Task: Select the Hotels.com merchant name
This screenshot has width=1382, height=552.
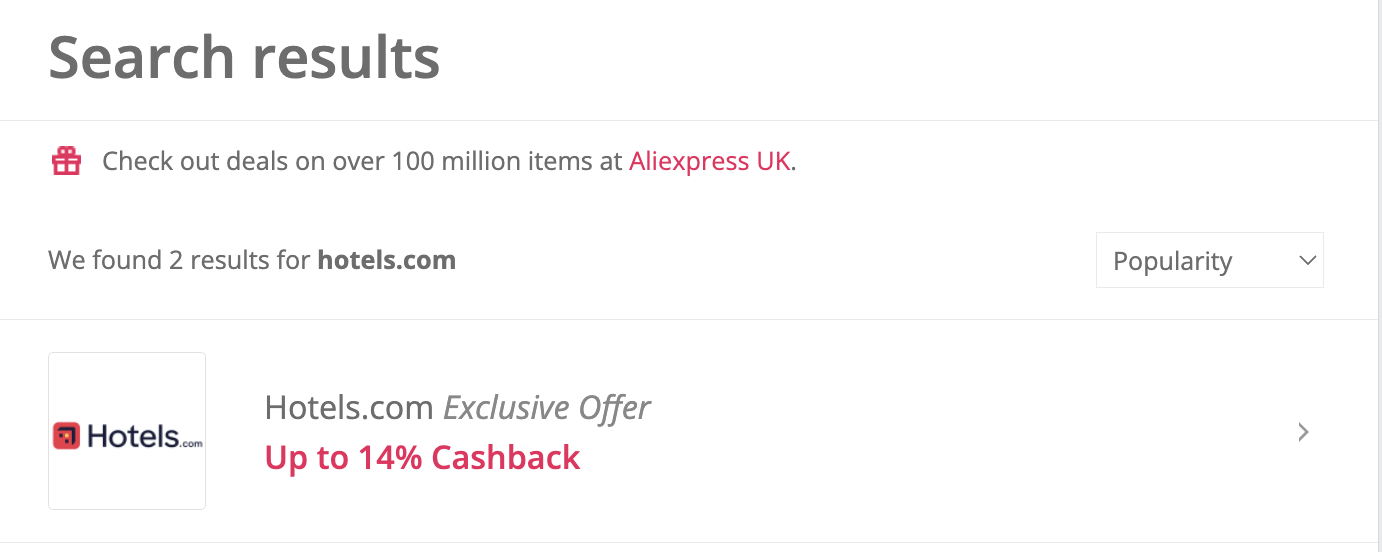Action: [x=349, y=407]
